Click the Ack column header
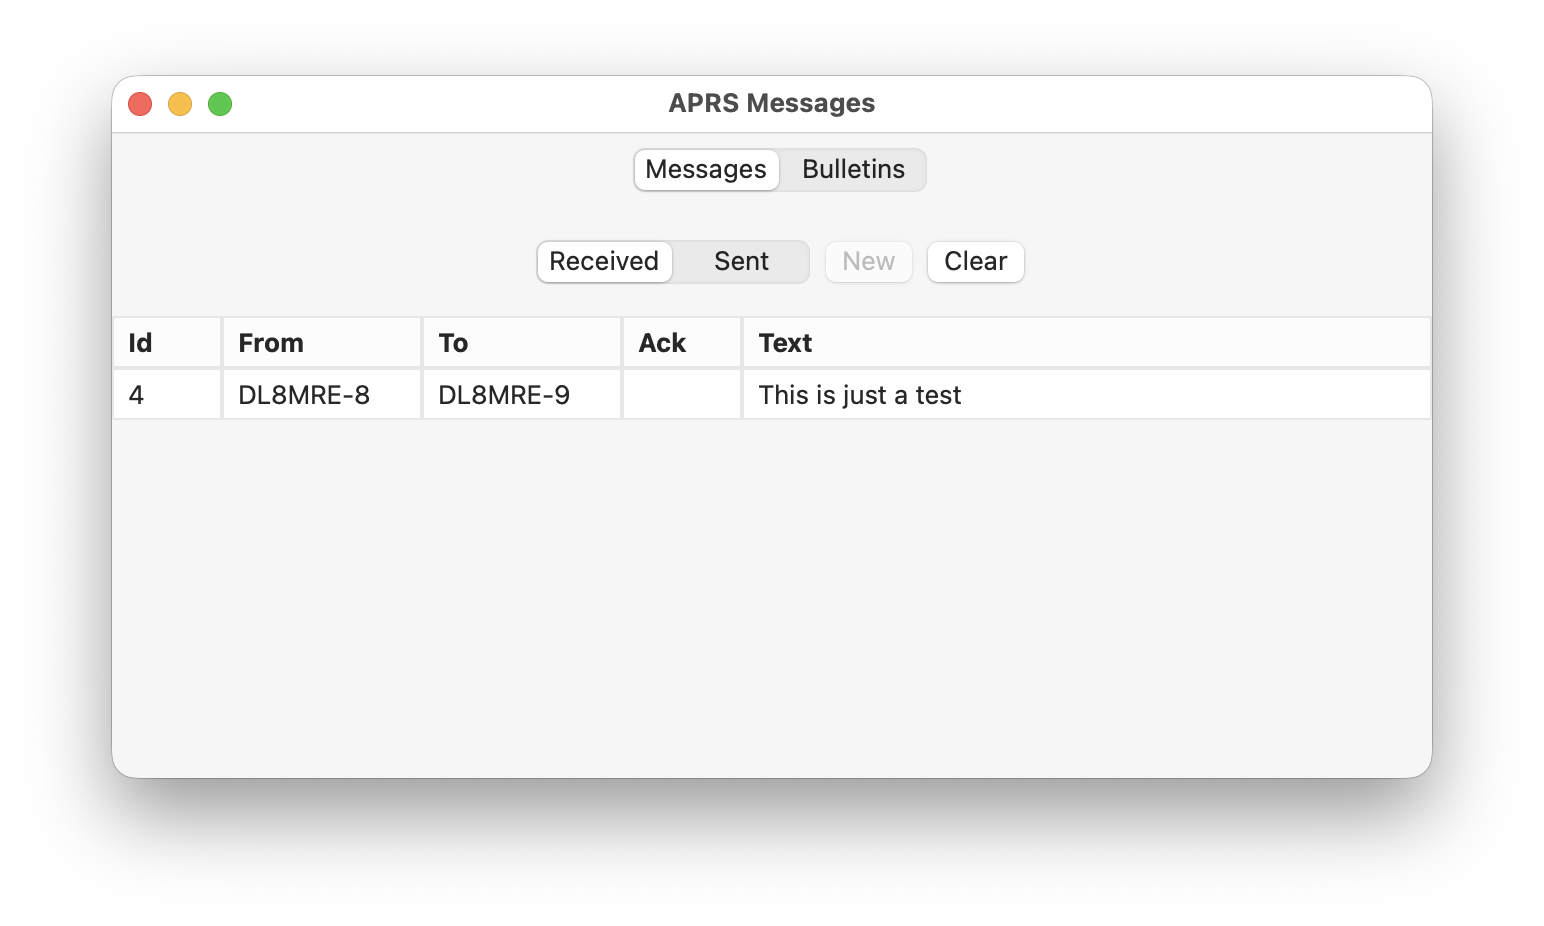Image resolution: width=1544 pixels, height=926 pixels. [681, 343]
